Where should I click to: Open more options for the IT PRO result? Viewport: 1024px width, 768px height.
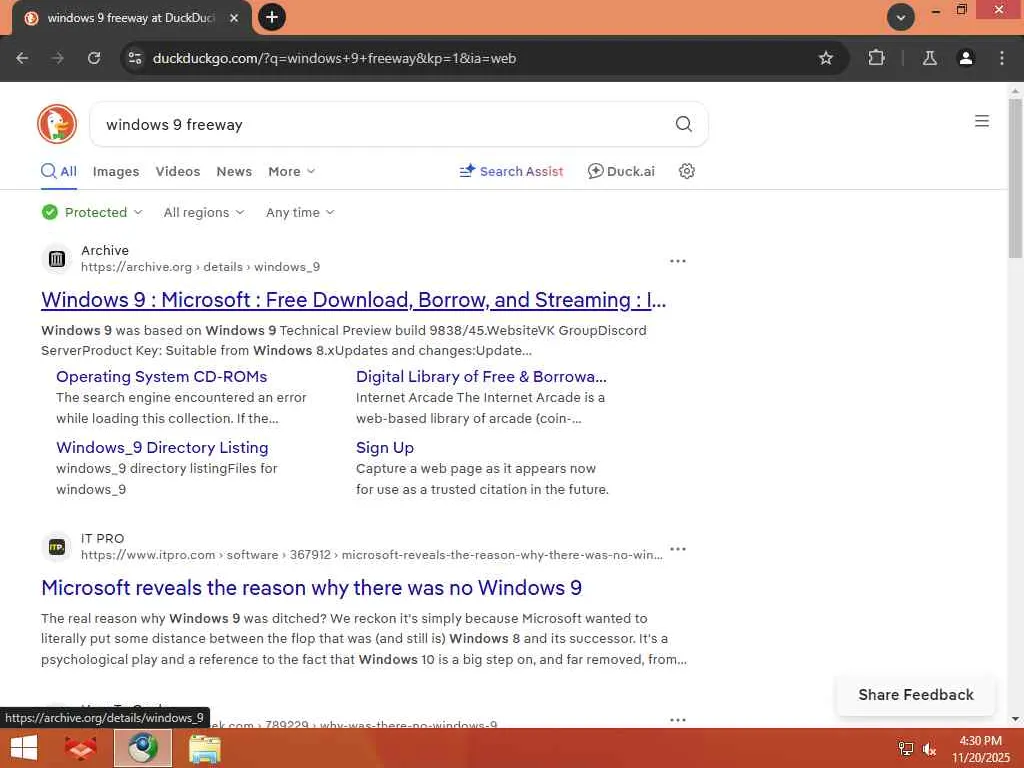click(x=678, y=549)
